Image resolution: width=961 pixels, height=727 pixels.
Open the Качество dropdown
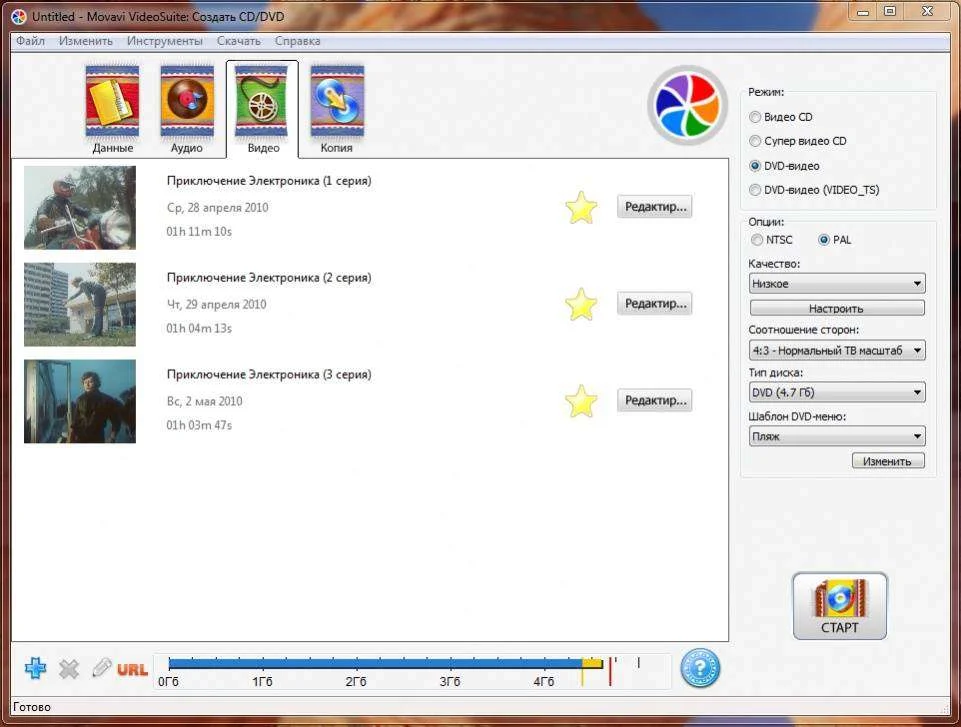[837, 284]
